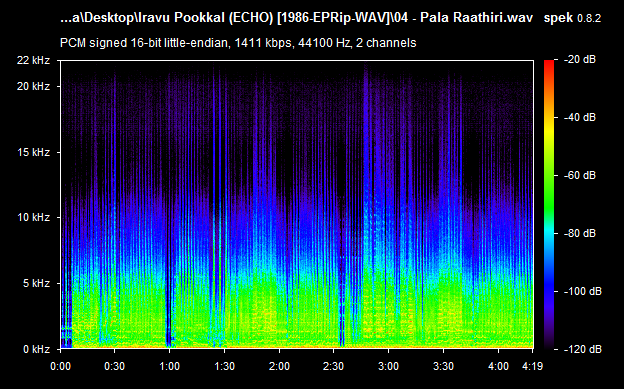The width and height of the screenshot is (624, 389).
Task: Click the 1:00 time axis label
Action: tap(170, 366)
